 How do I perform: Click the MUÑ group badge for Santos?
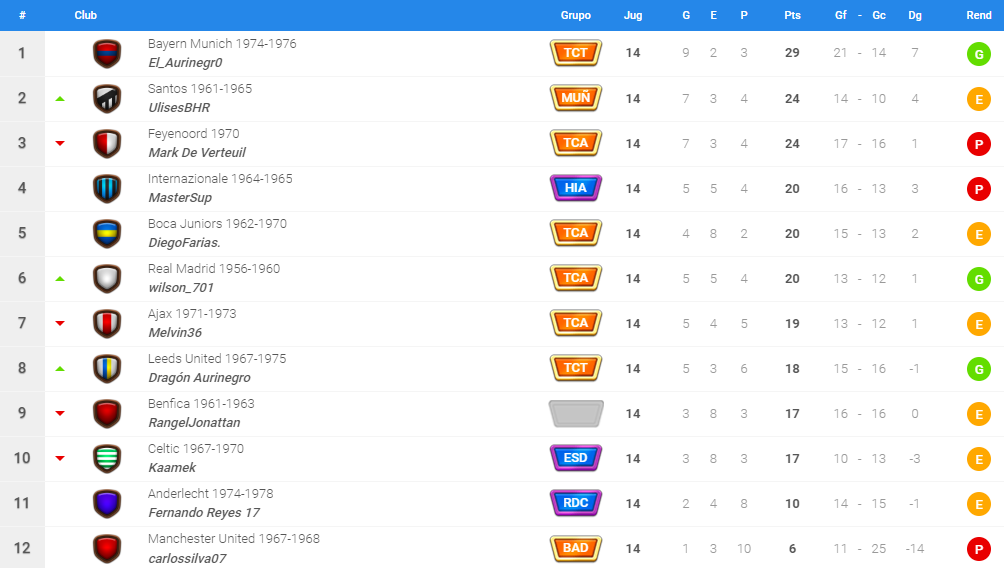576,98
